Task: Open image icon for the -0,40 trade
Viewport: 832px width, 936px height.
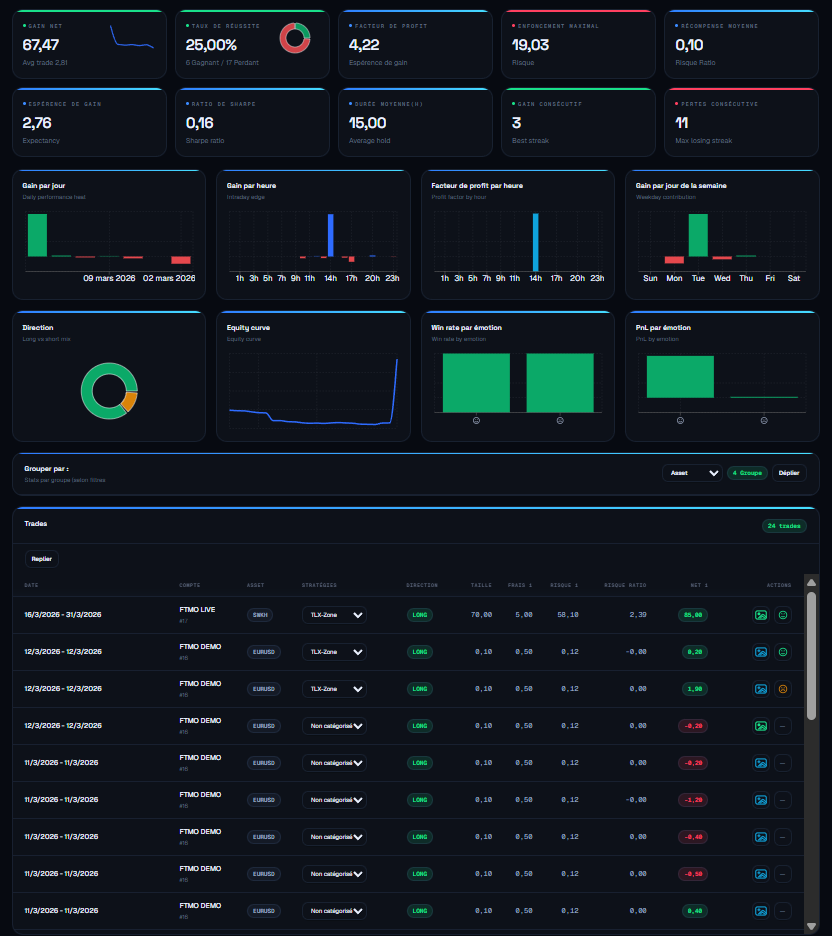Action: click(760, 837)
